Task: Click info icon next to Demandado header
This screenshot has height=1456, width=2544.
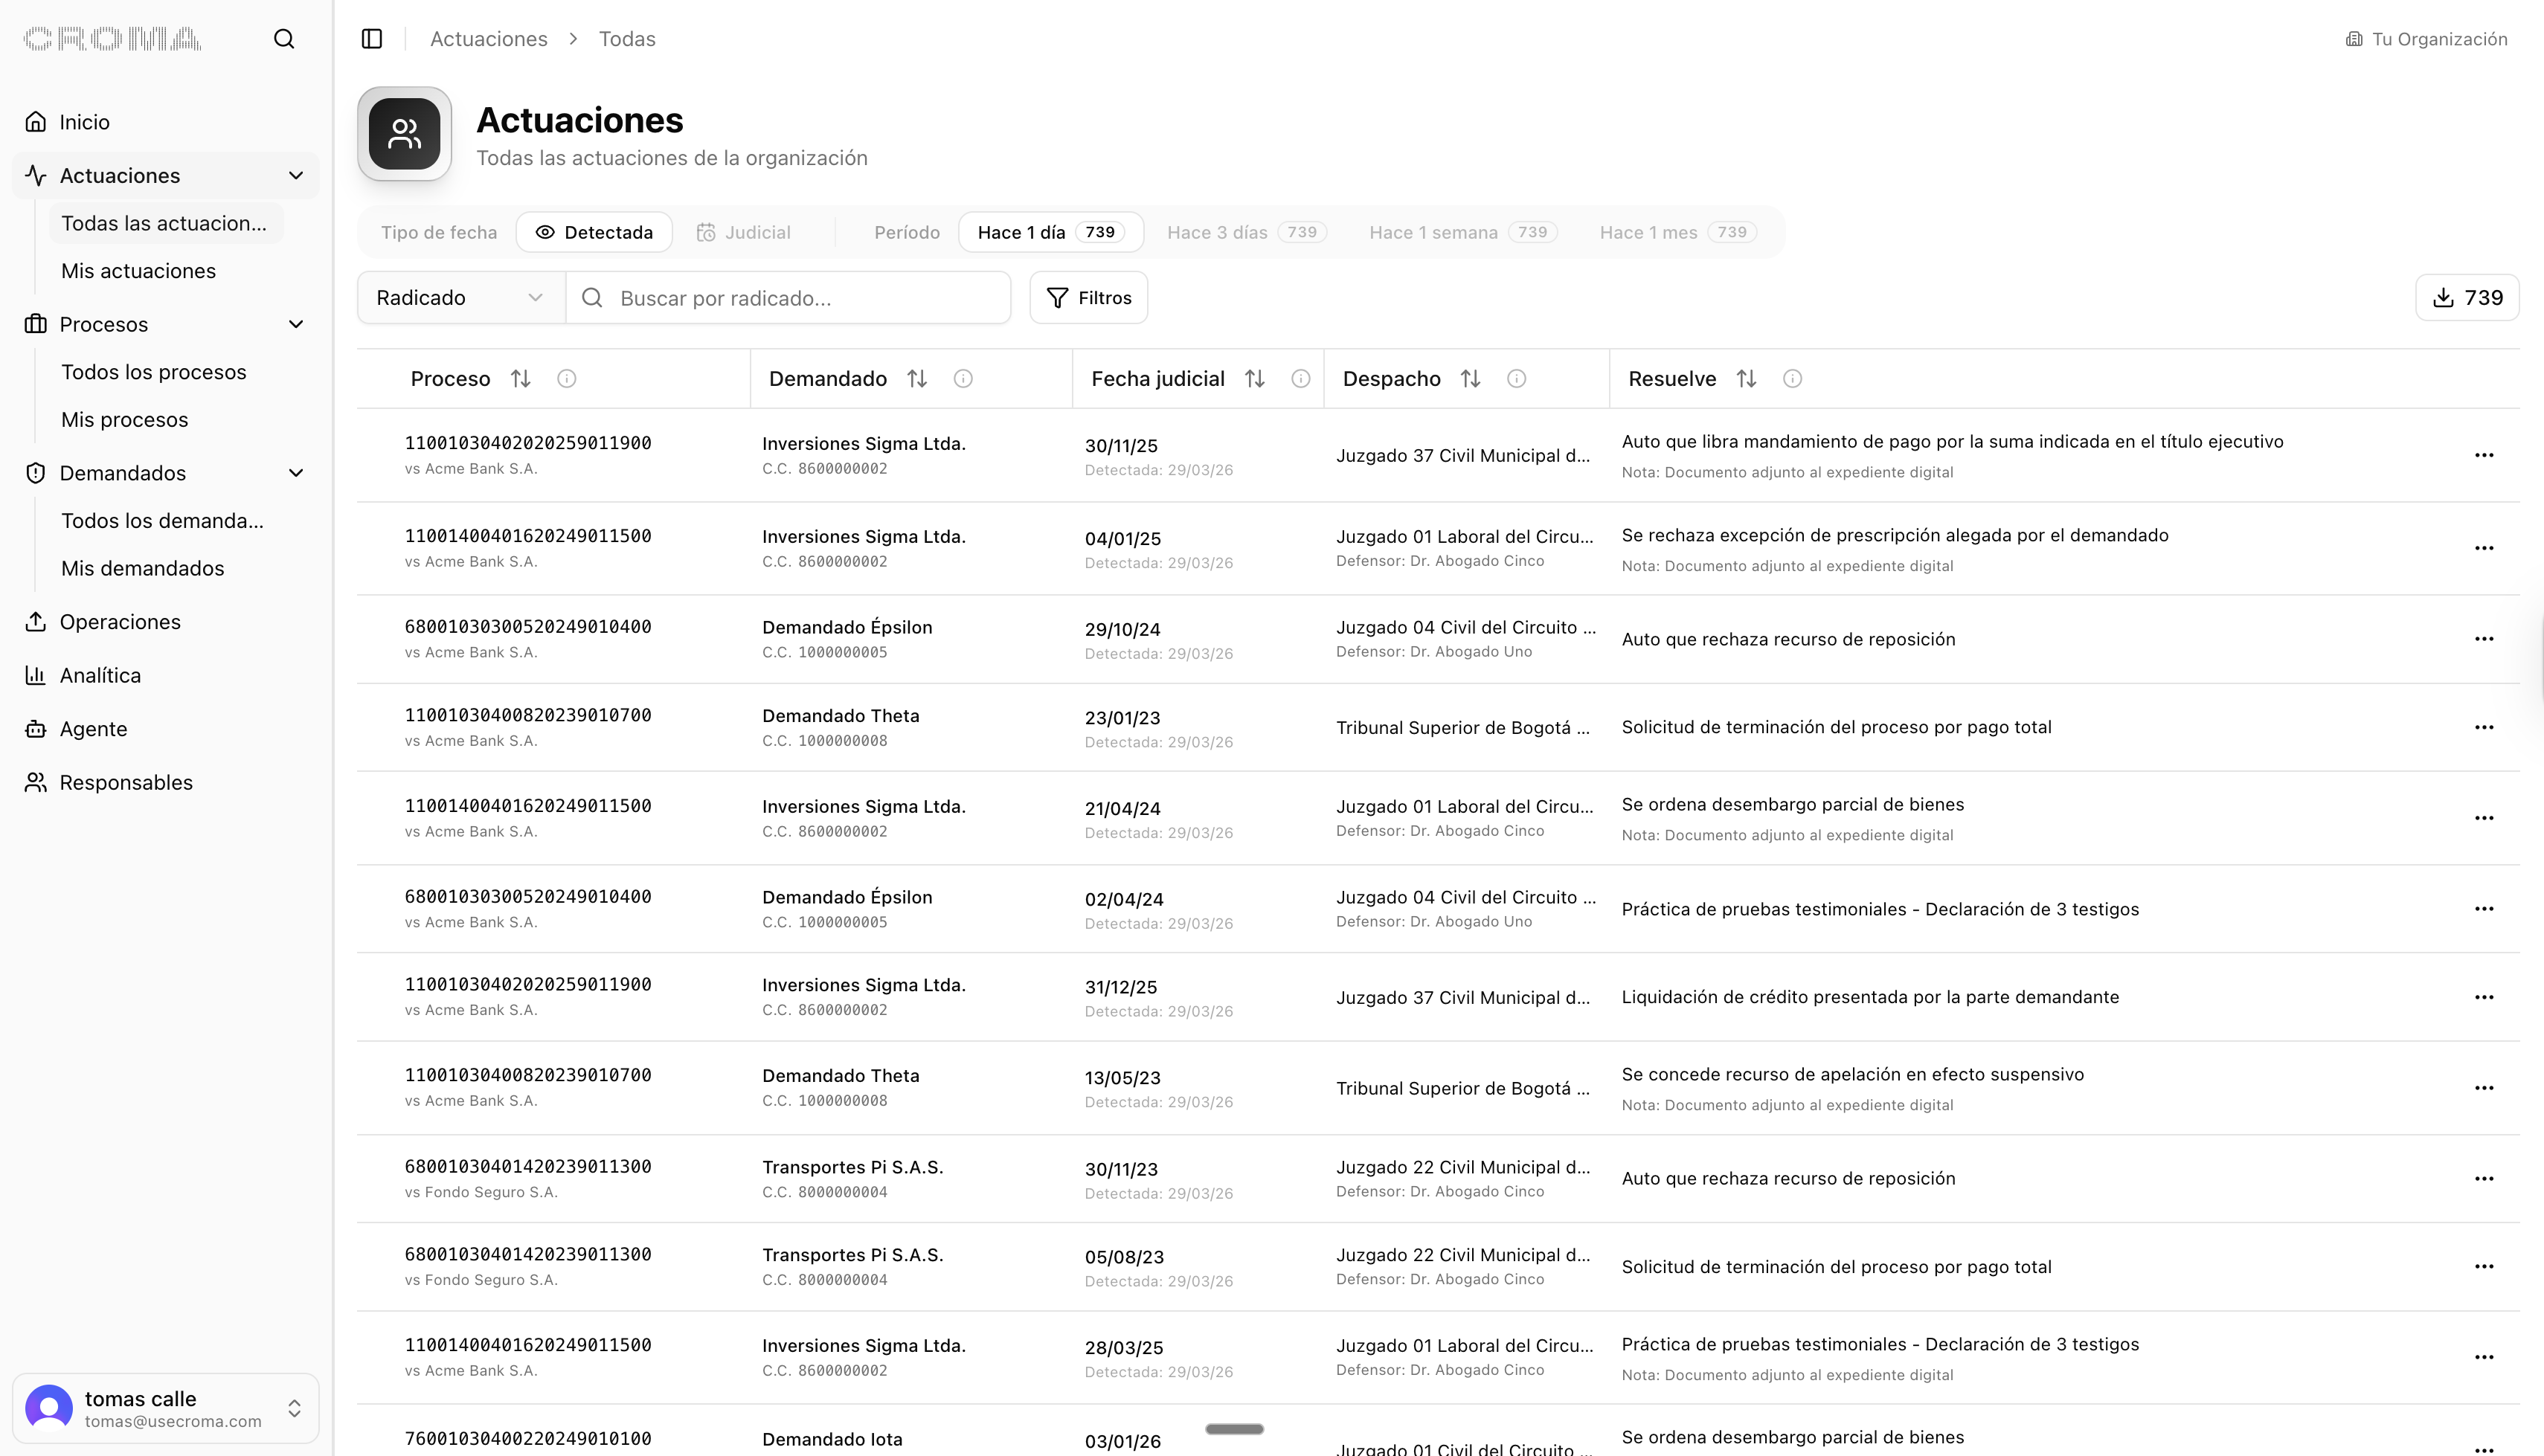Action: pos(963,379)
